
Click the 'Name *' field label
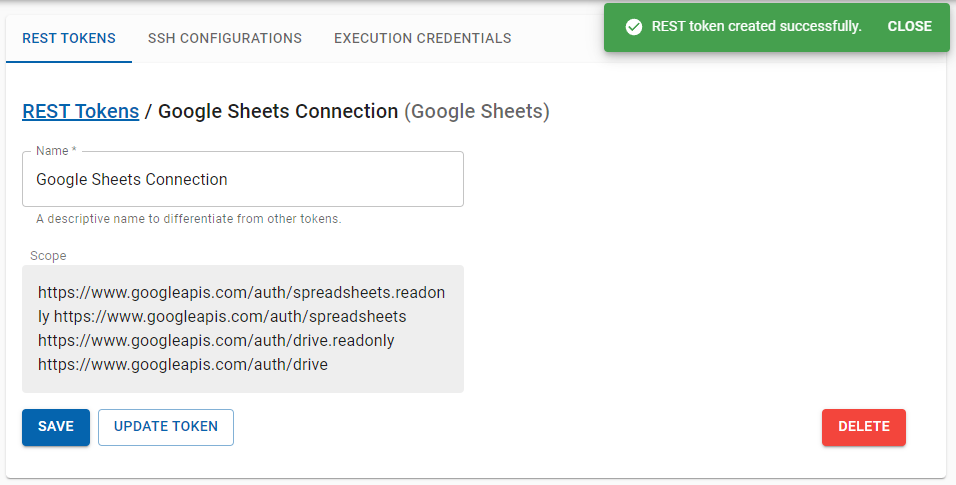(54, 151)
